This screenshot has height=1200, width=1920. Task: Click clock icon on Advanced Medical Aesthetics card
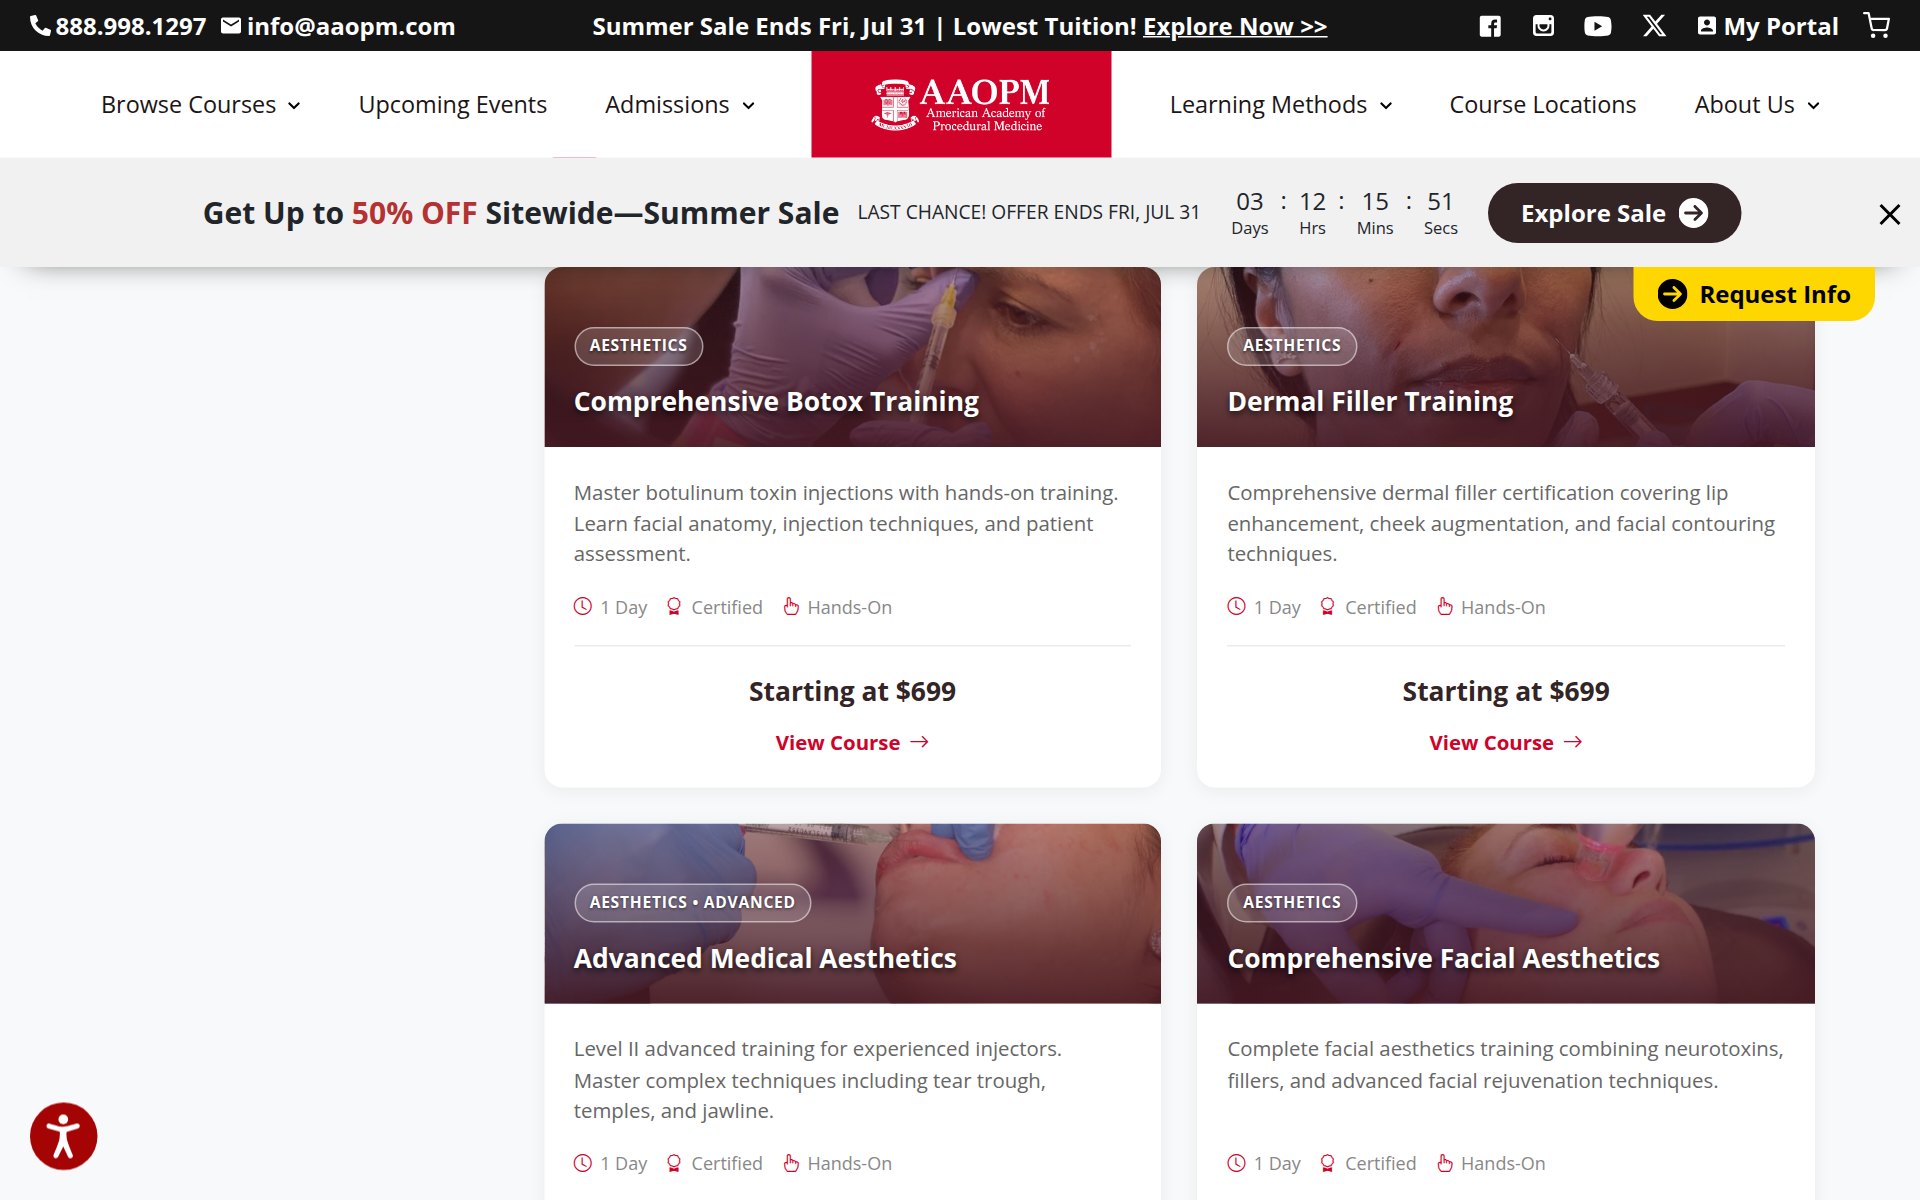583,1163
